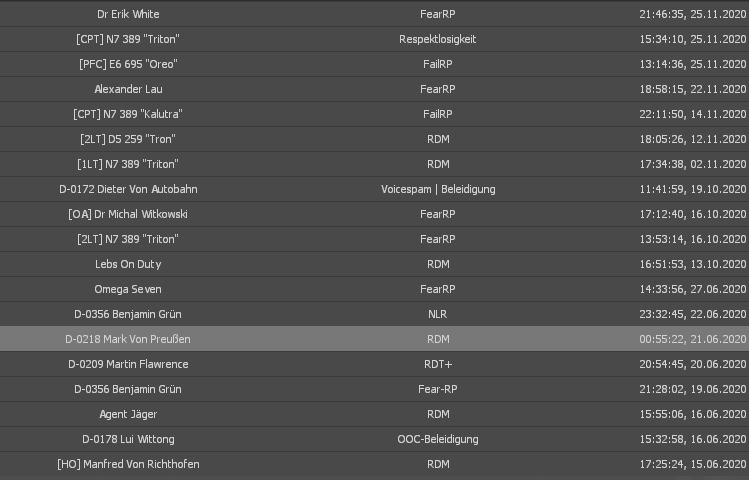Click the [1LT] N7 389 "Triton" row
The width and height of the screenshot is (749, 480).
click(x=374, y=164)
